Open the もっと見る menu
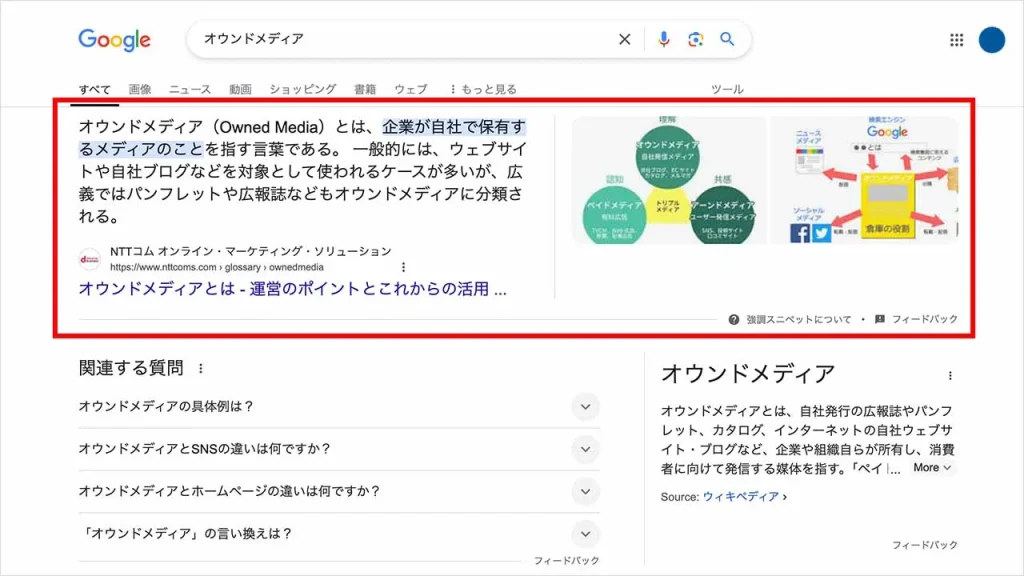This screenshot has height=576, width=1024. [x=483, y=89]
